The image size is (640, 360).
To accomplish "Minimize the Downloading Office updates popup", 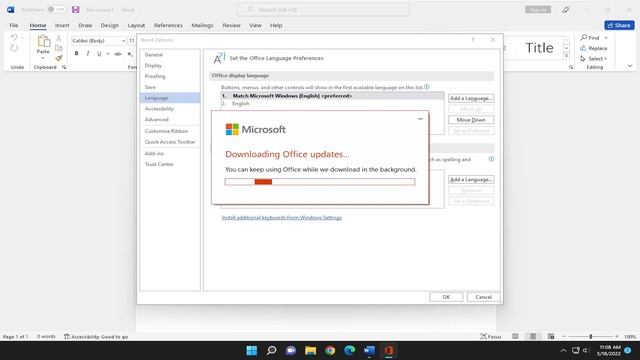I will [420, 119].
